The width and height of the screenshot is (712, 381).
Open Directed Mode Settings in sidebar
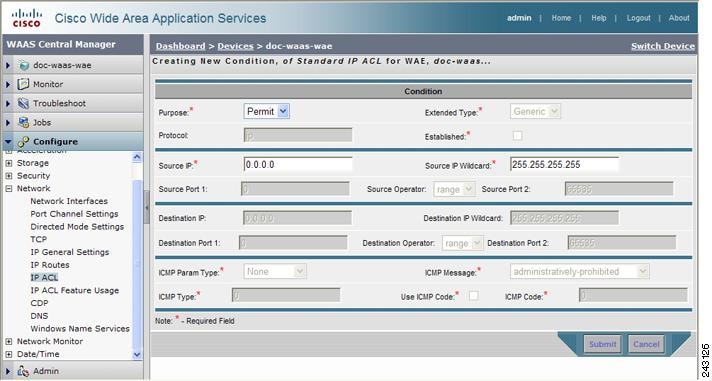[x=77, y=227]
